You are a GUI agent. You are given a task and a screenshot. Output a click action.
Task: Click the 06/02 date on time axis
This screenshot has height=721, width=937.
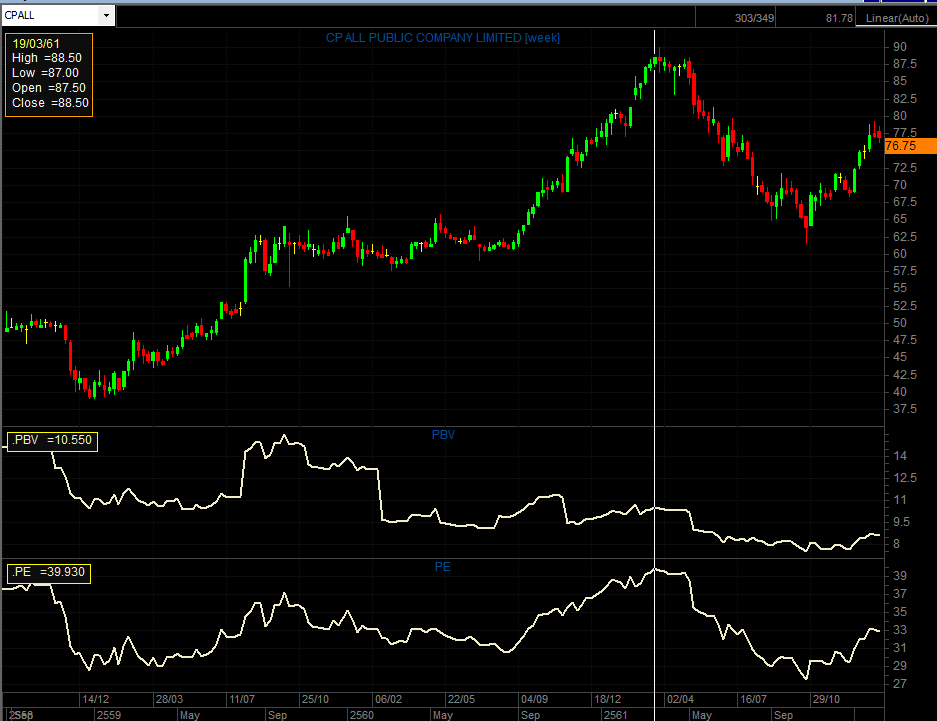(x=388, y=699)
